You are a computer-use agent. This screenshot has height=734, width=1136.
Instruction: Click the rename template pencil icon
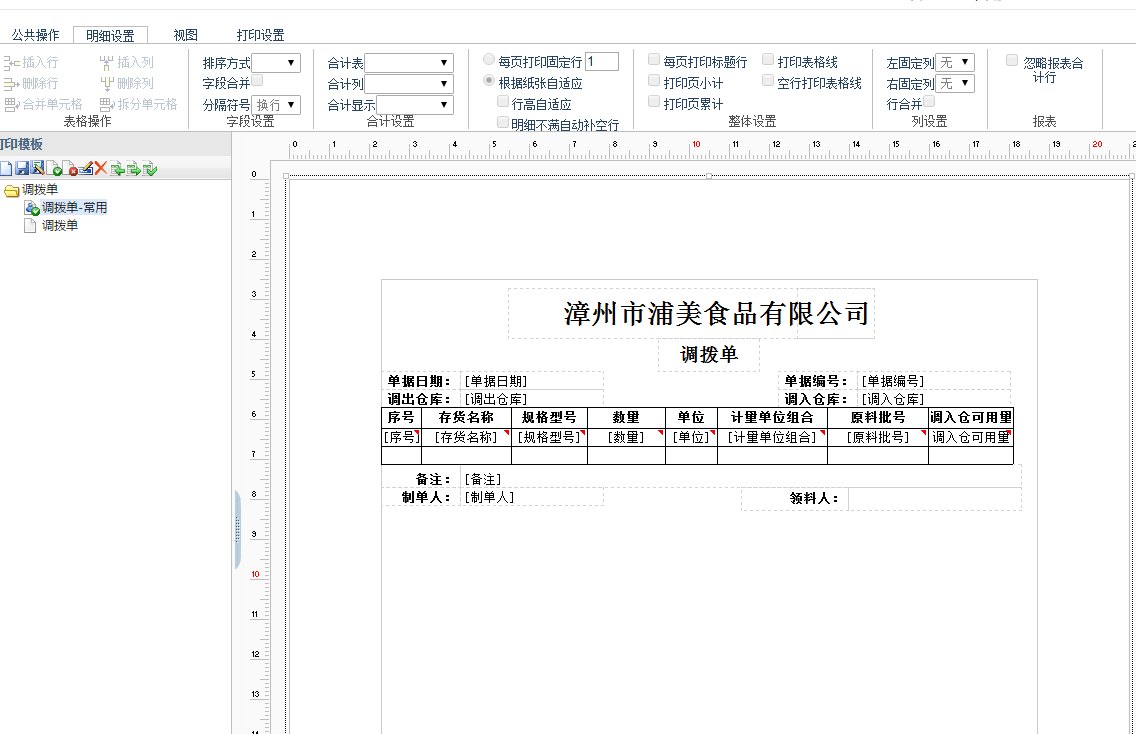click(85, 169)
